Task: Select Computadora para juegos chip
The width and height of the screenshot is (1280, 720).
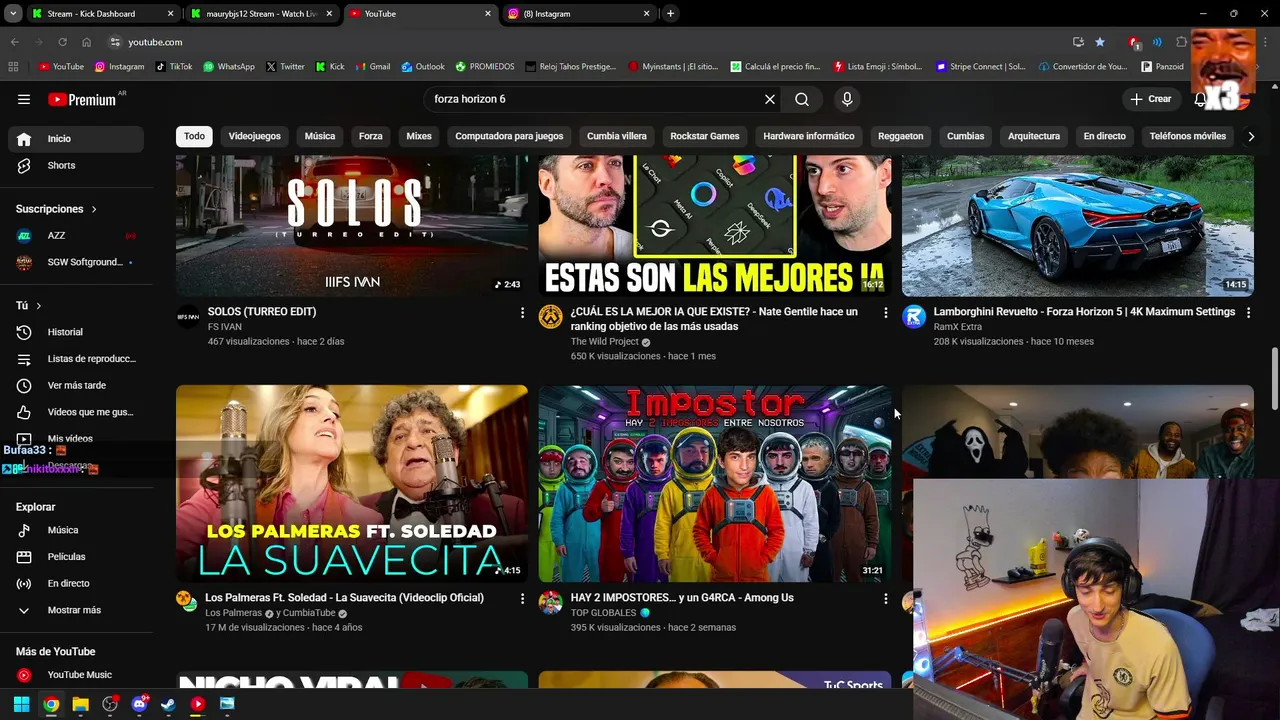Action: [509, 136]
